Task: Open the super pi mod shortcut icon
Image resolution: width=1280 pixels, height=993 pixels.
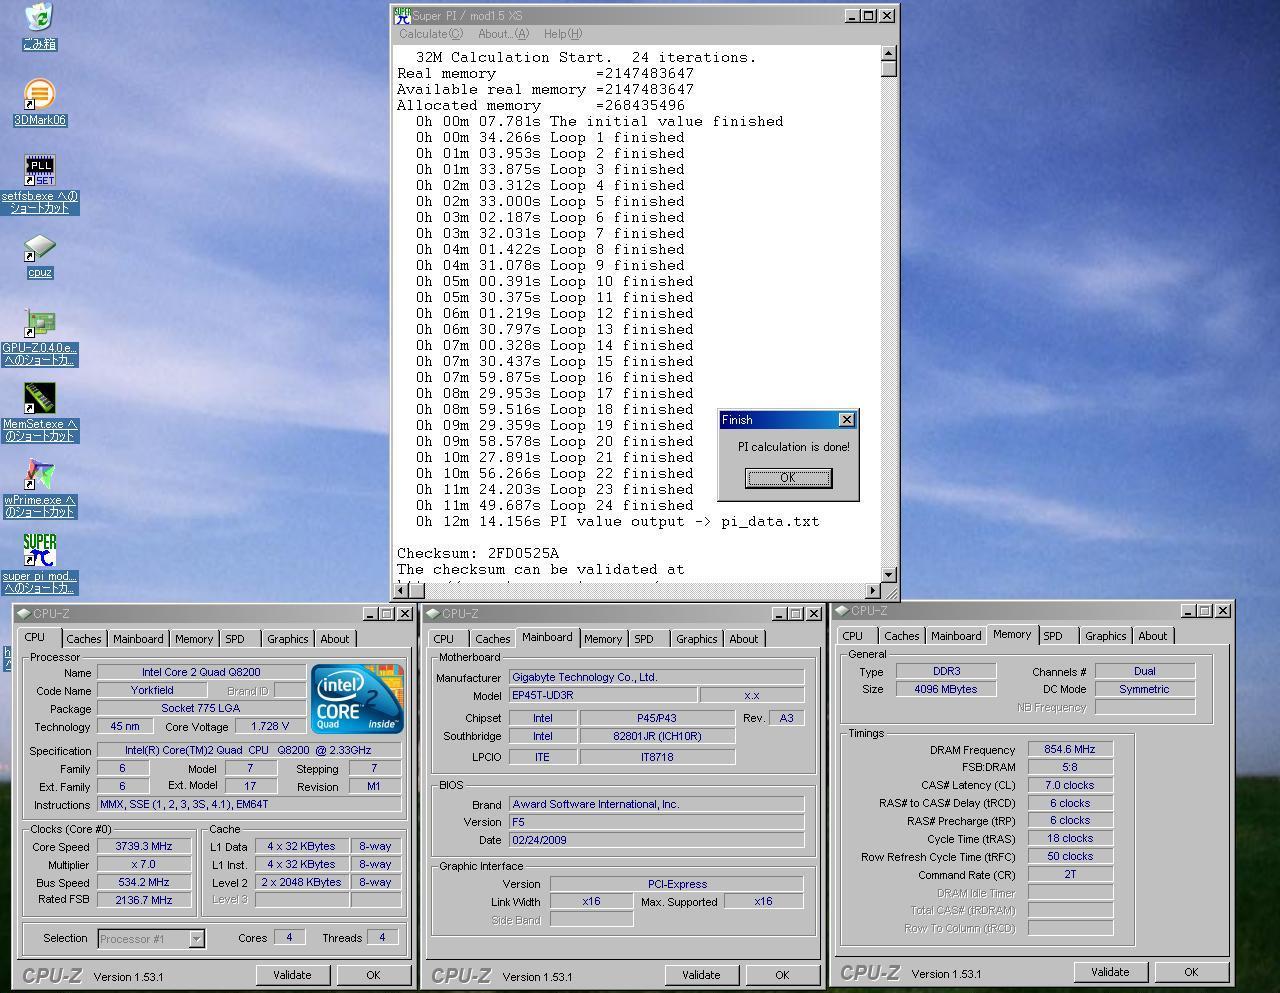Action: [x=39, y=551]
